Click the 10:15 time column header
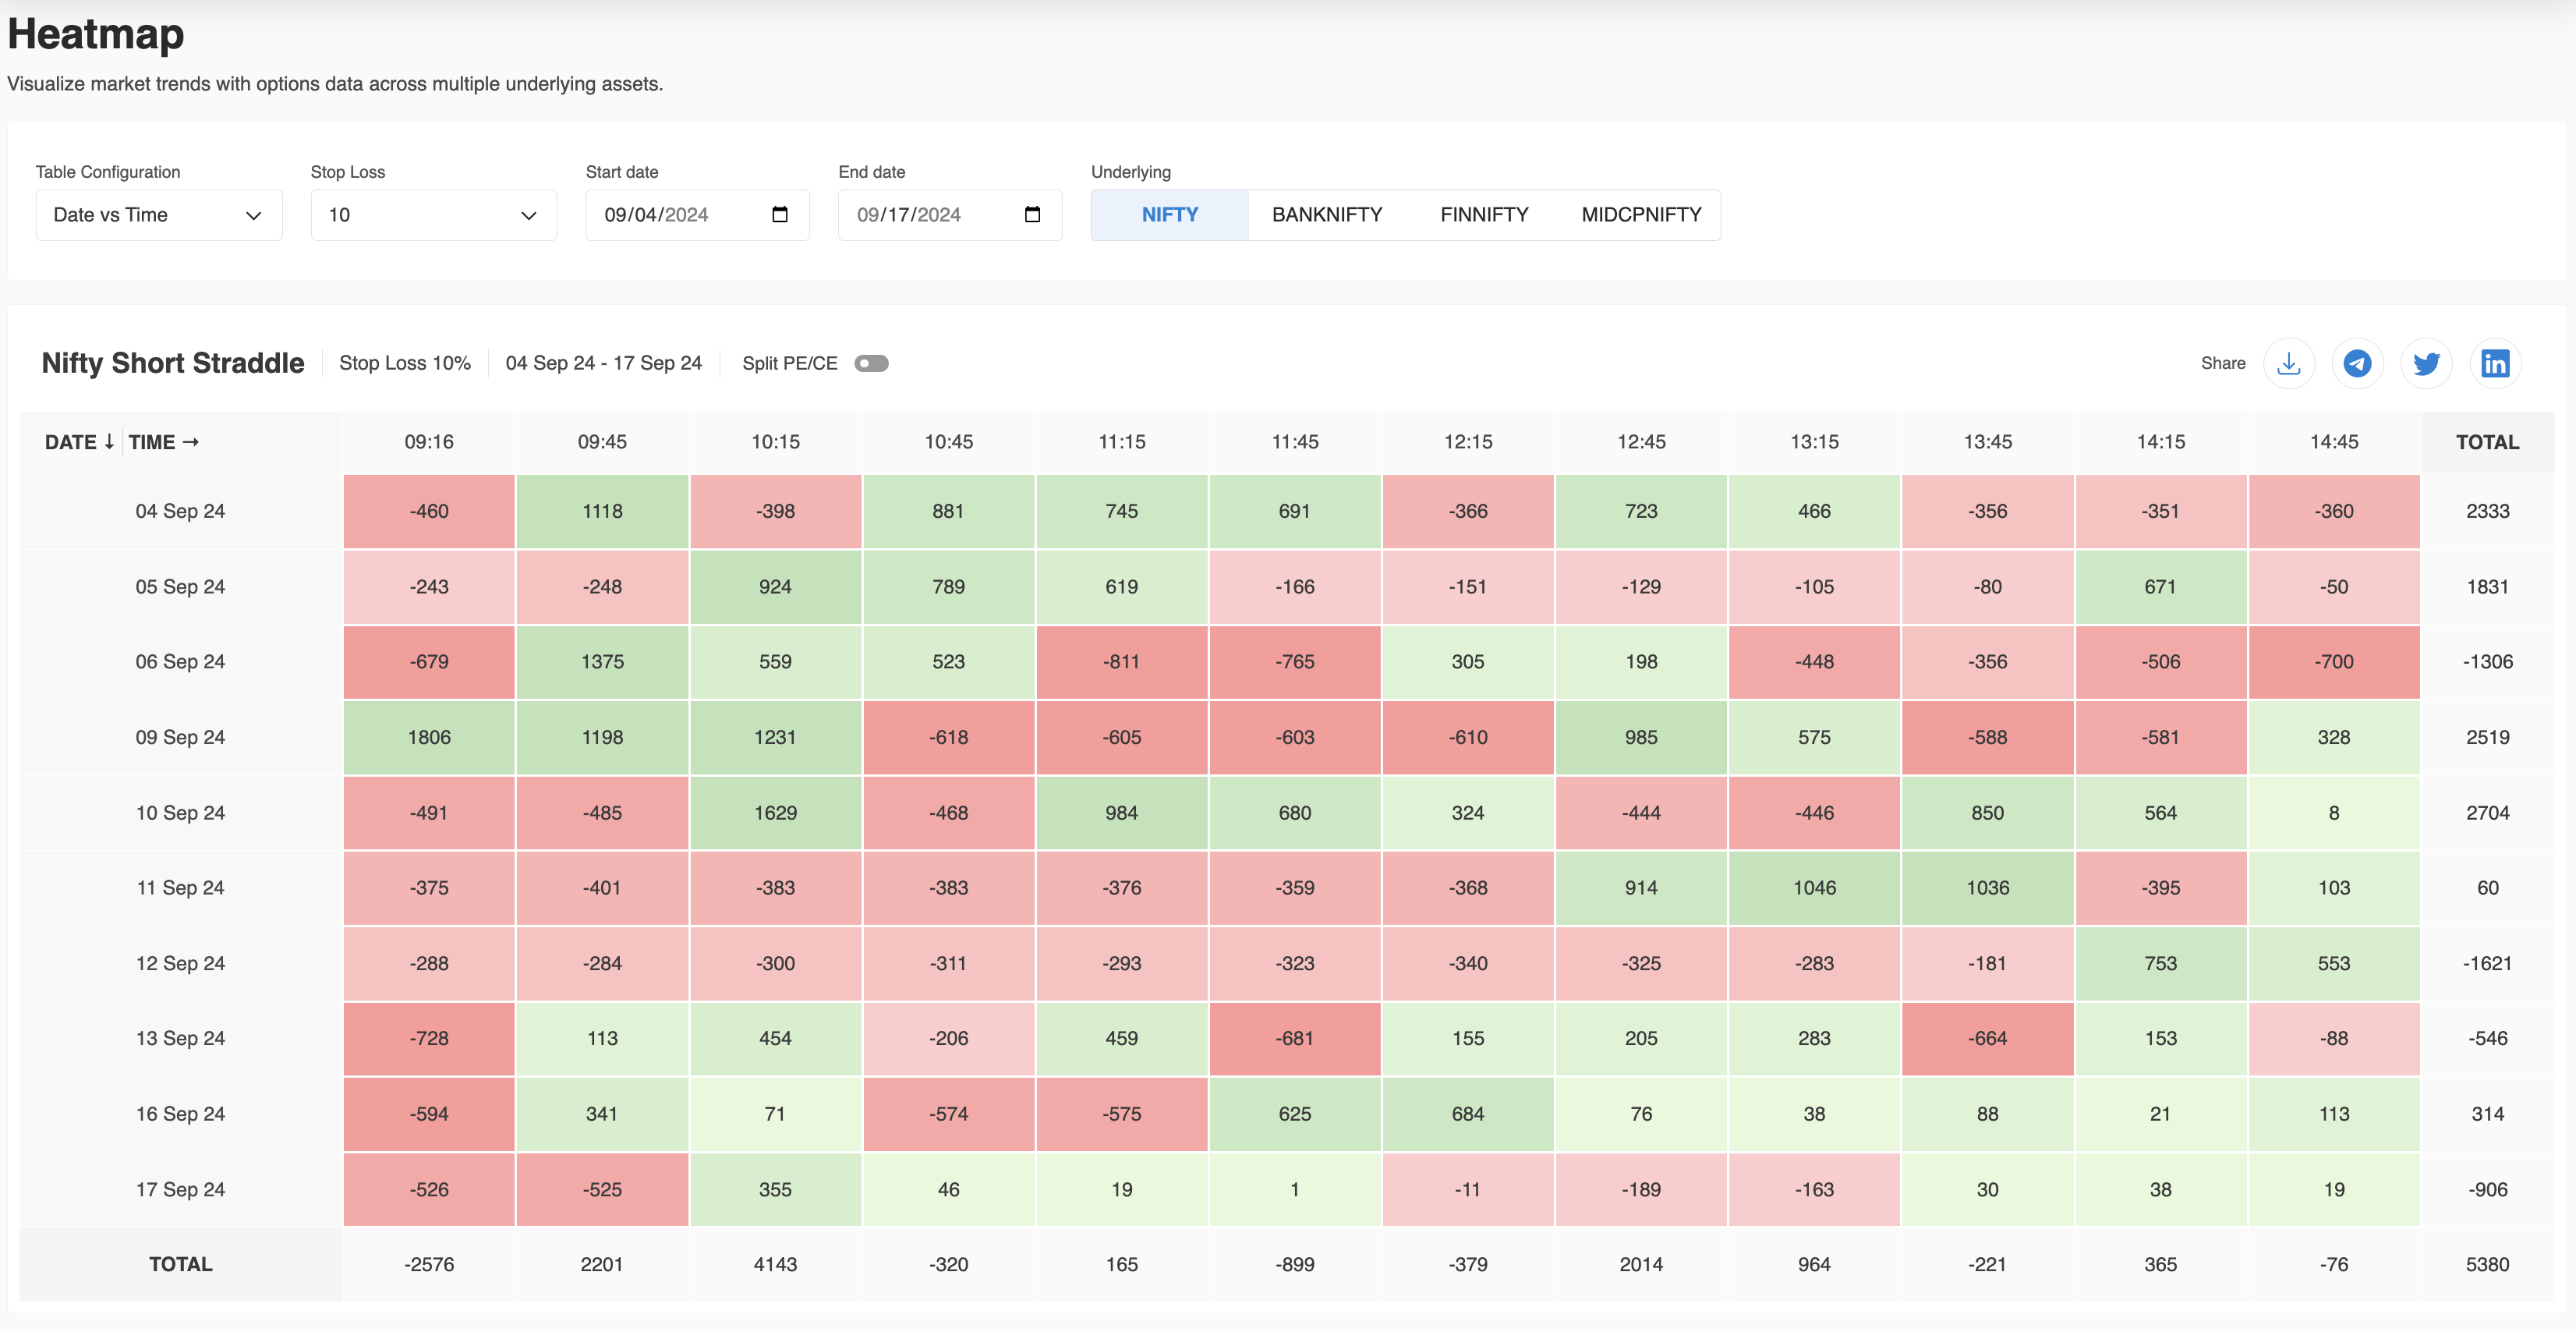This screenshot has height=1332, width=2576. coord(775,442)
